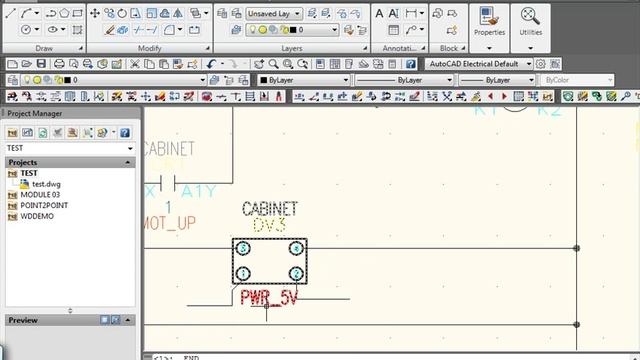640x360 pixels.
Task: Click the red right arrow in electrical toolbar
Action: [x=504, y=96]
